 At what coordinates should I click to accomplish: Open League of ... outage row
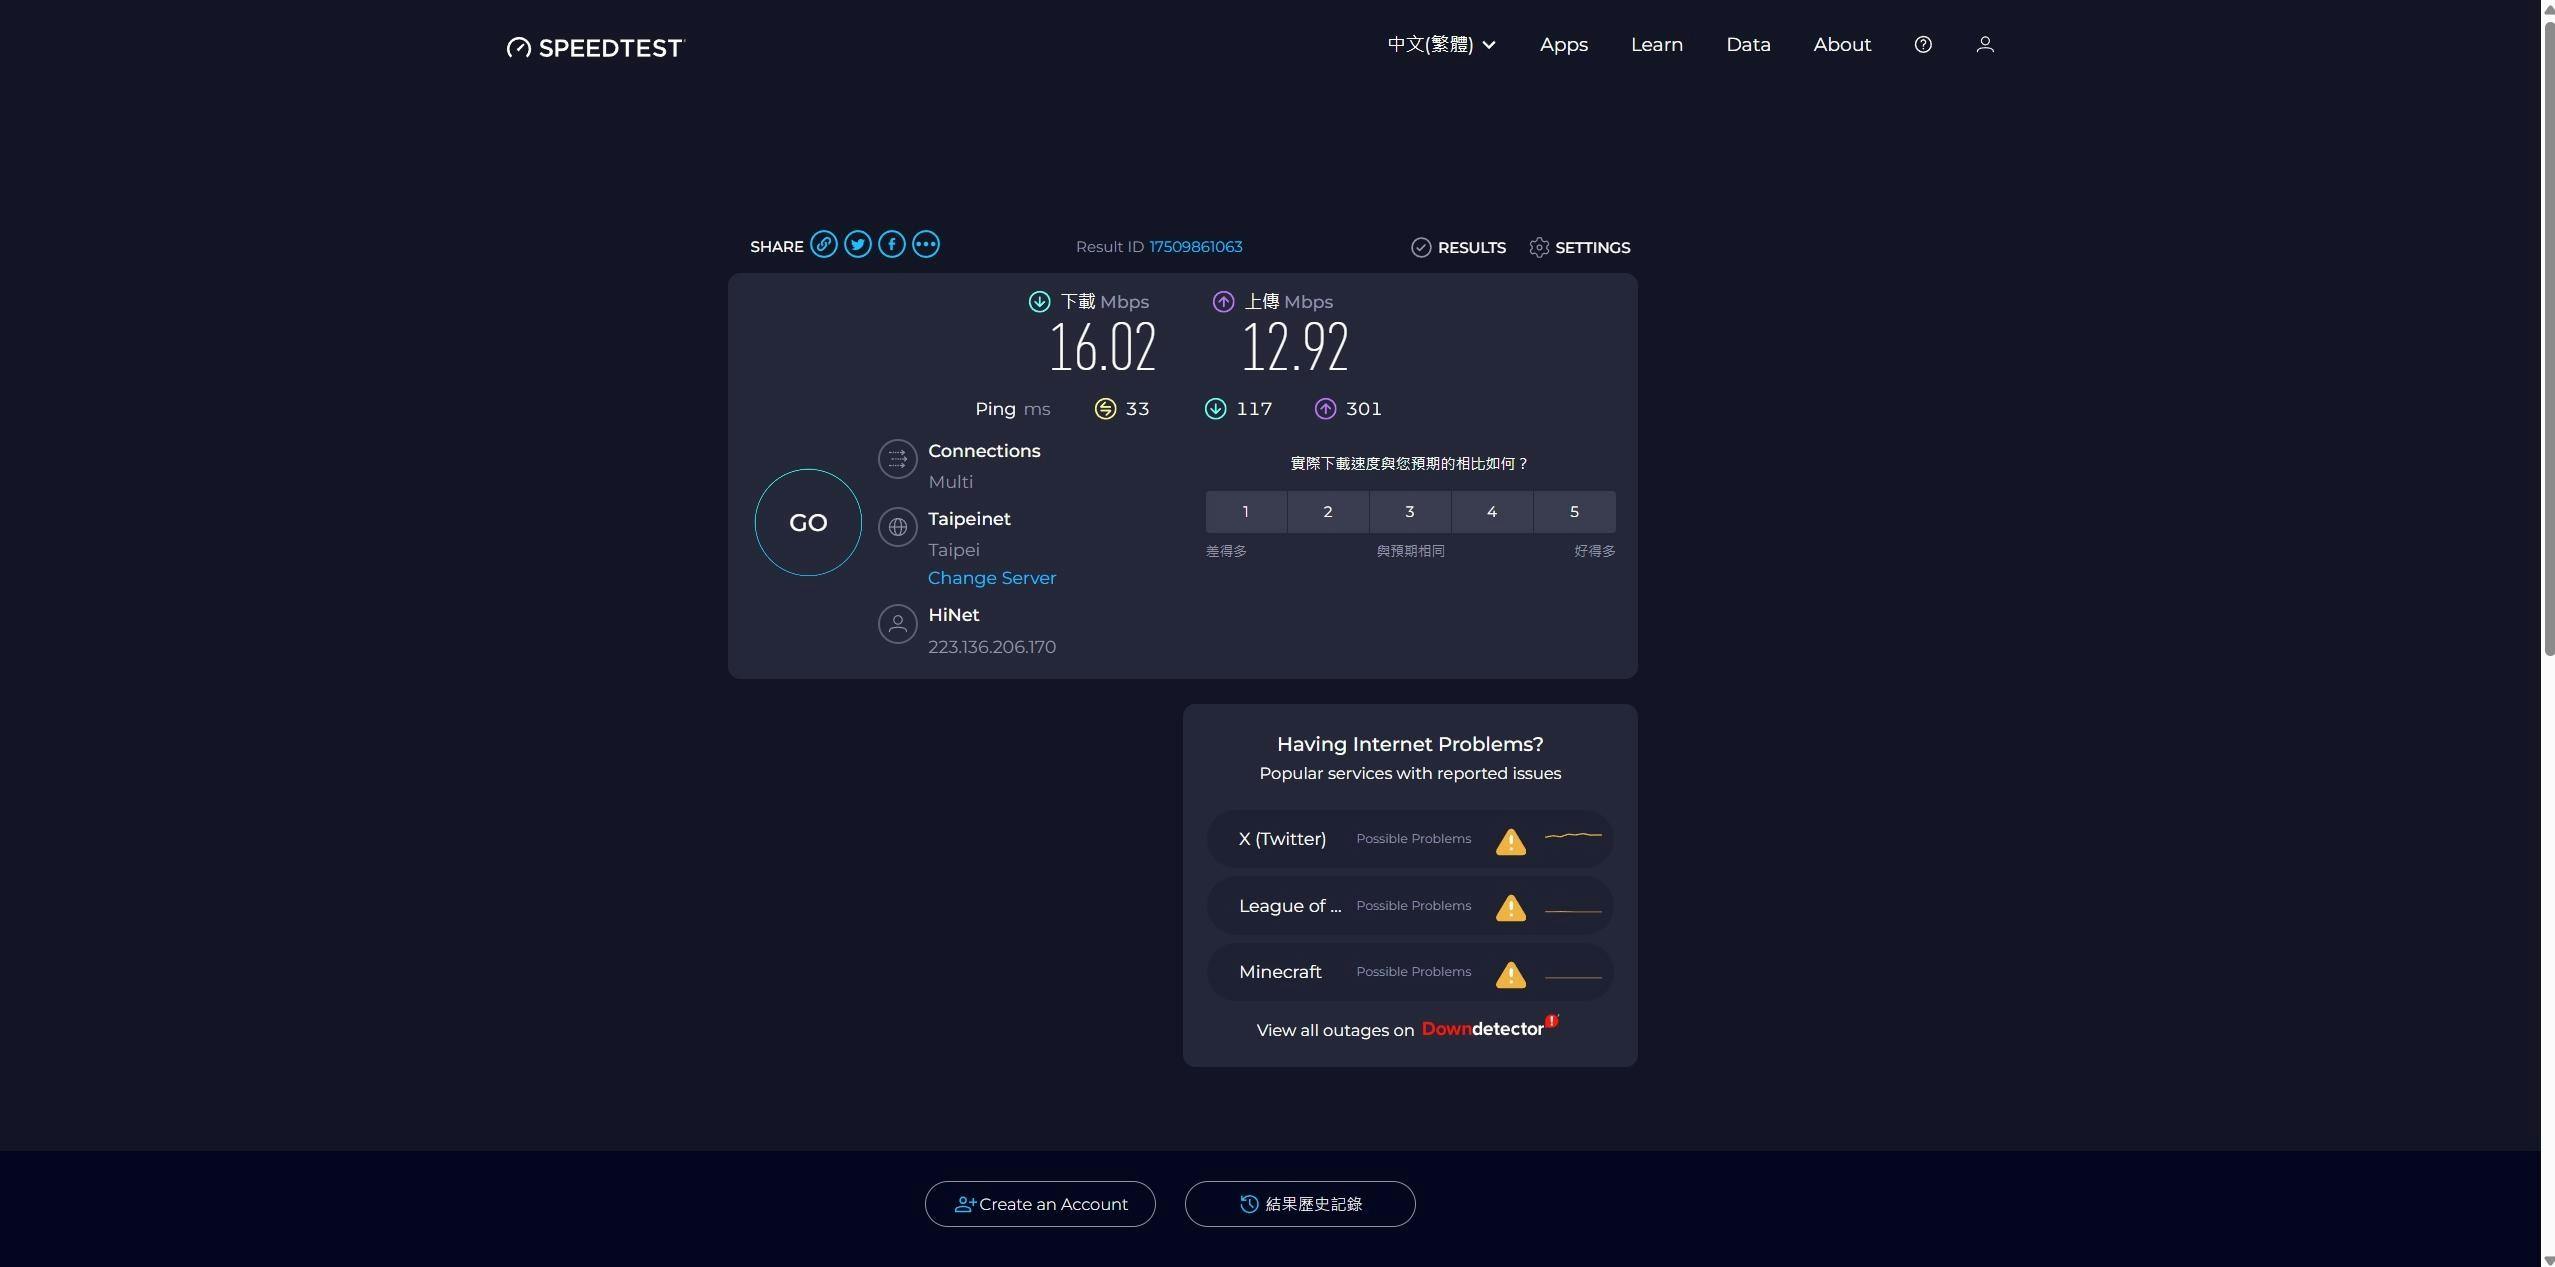[x=1410, y=906]
